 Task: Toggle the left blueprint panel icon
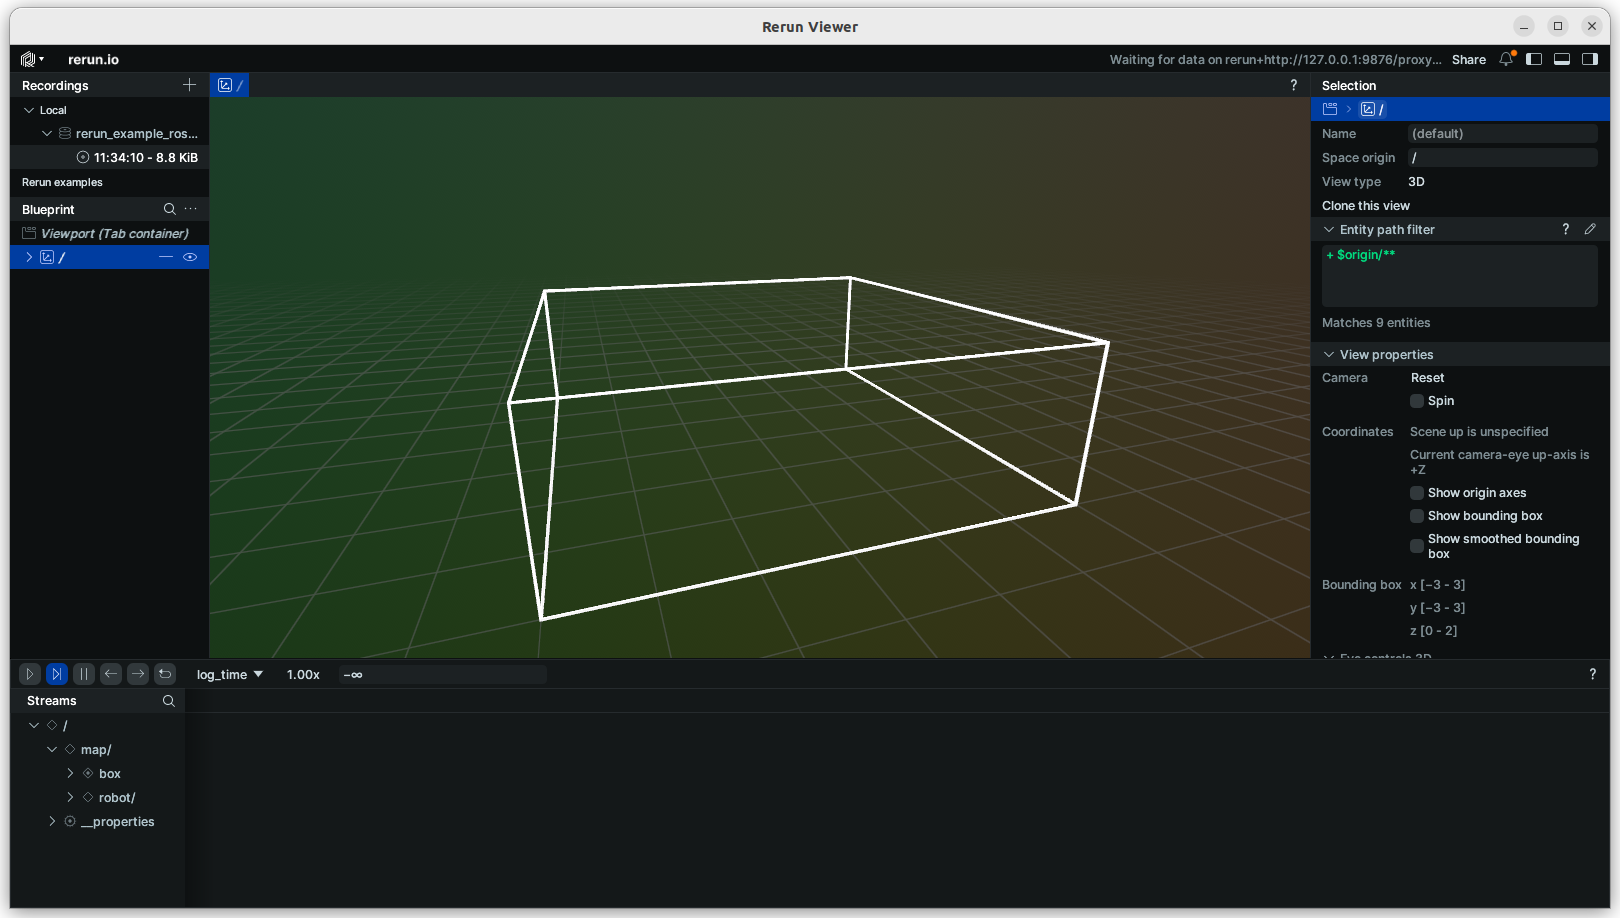(1534, 60)
